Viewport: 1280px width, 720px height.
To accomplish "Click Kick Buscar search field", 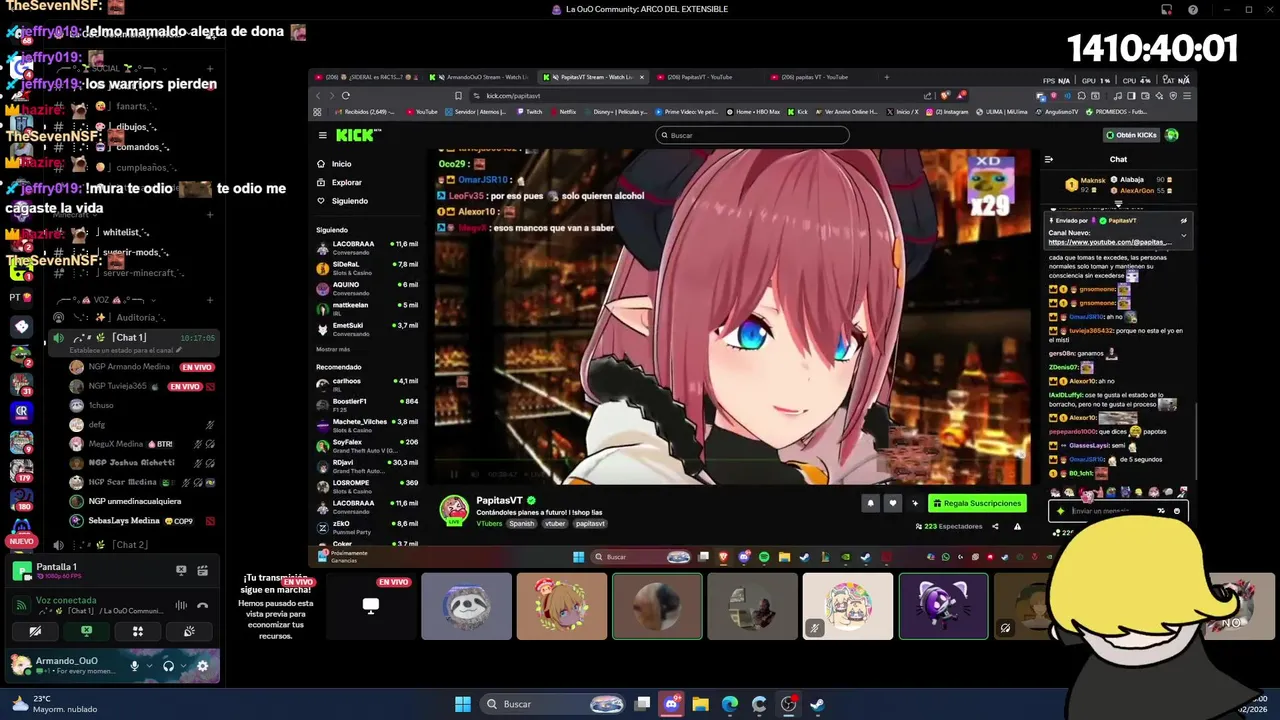I will pos(752,135).
